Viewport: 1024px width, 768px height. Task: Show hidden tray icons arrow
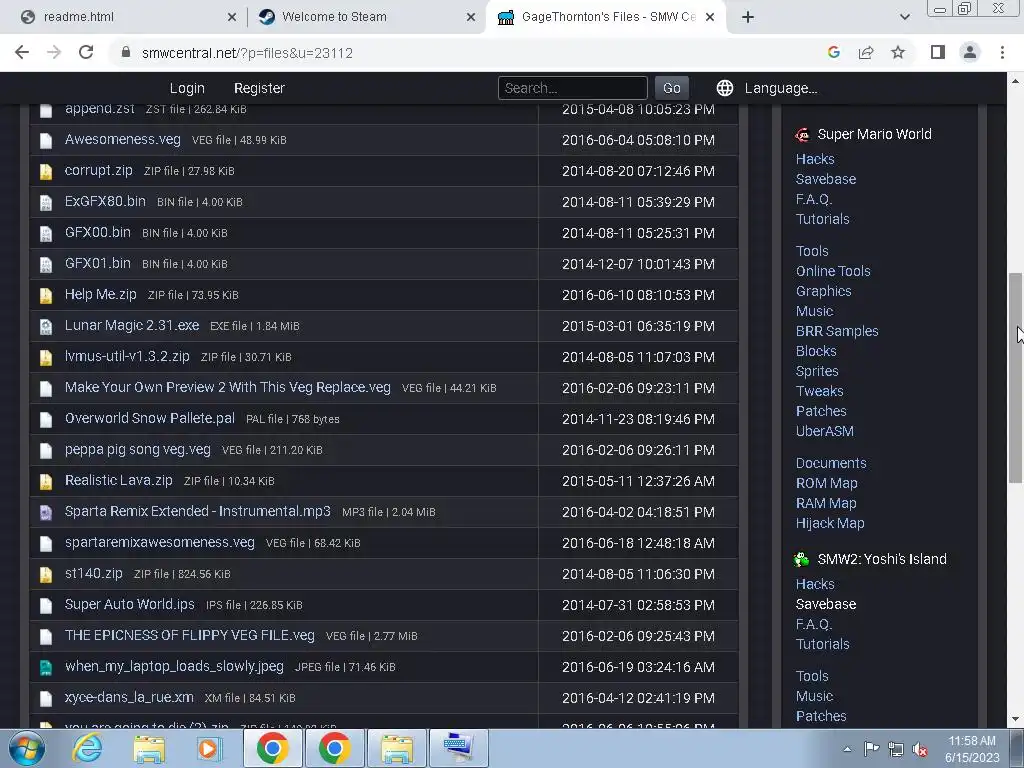[847, 749]
